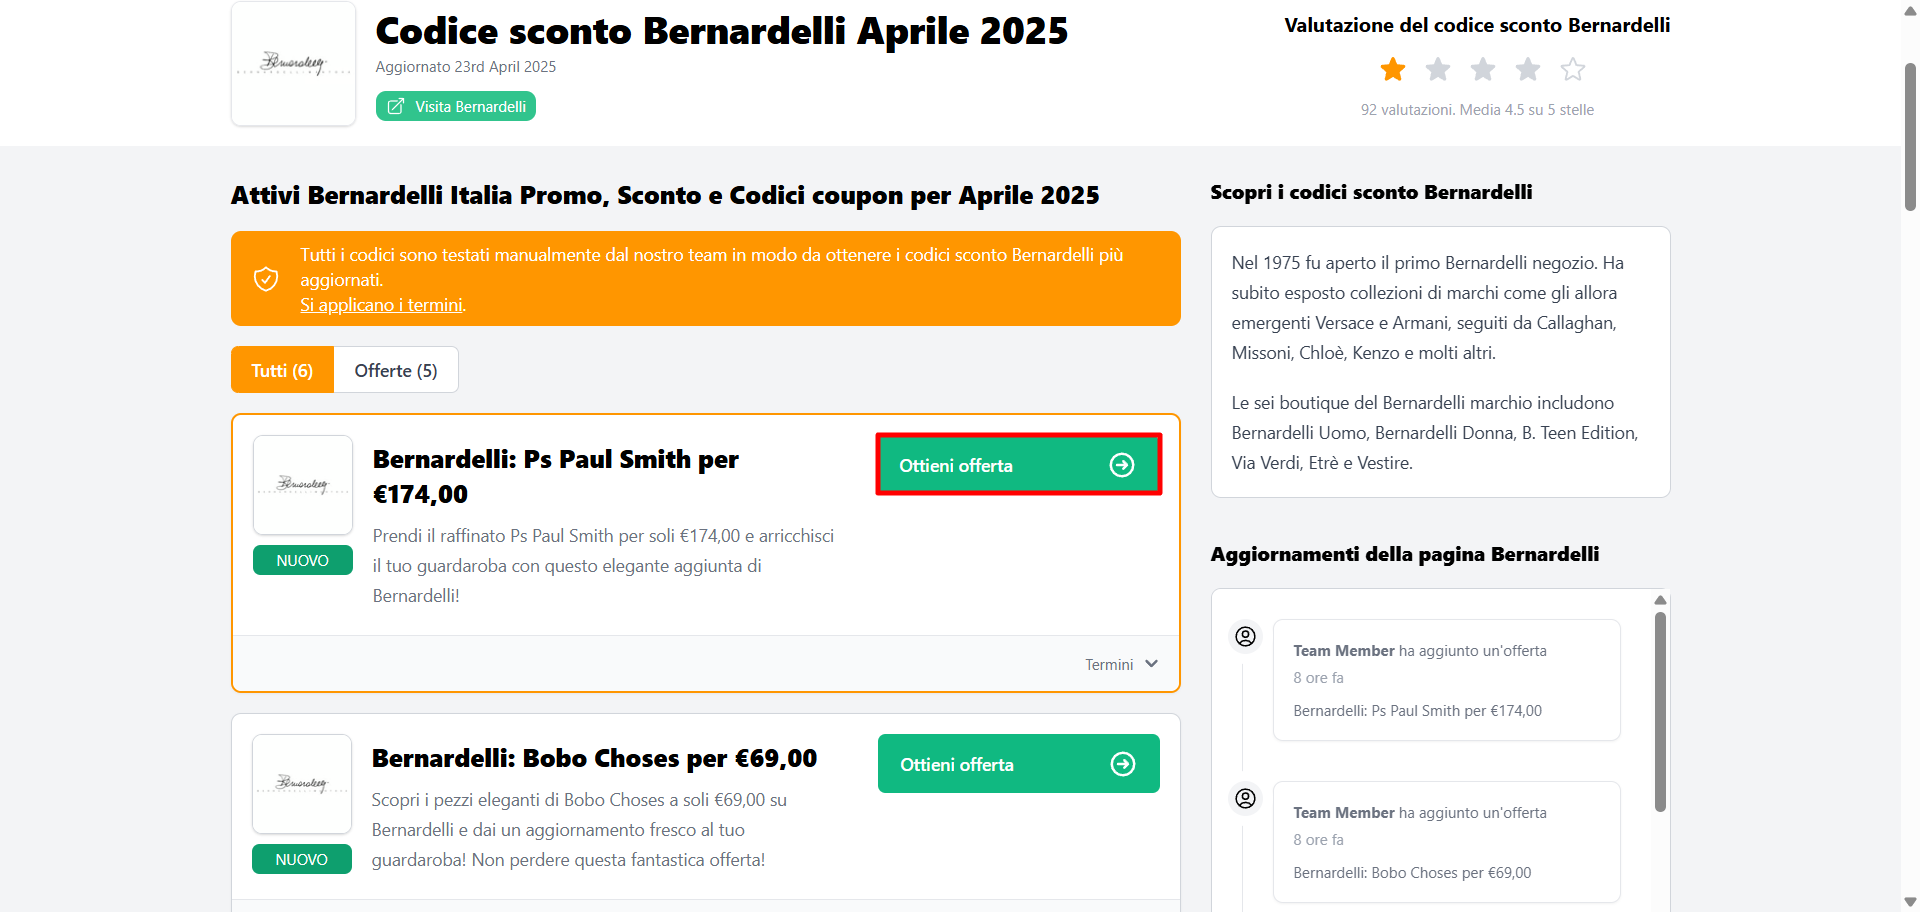Click the shield icon in the orange banner
This screenshot has height=912, width=1920.
click(x=266, y=279)
